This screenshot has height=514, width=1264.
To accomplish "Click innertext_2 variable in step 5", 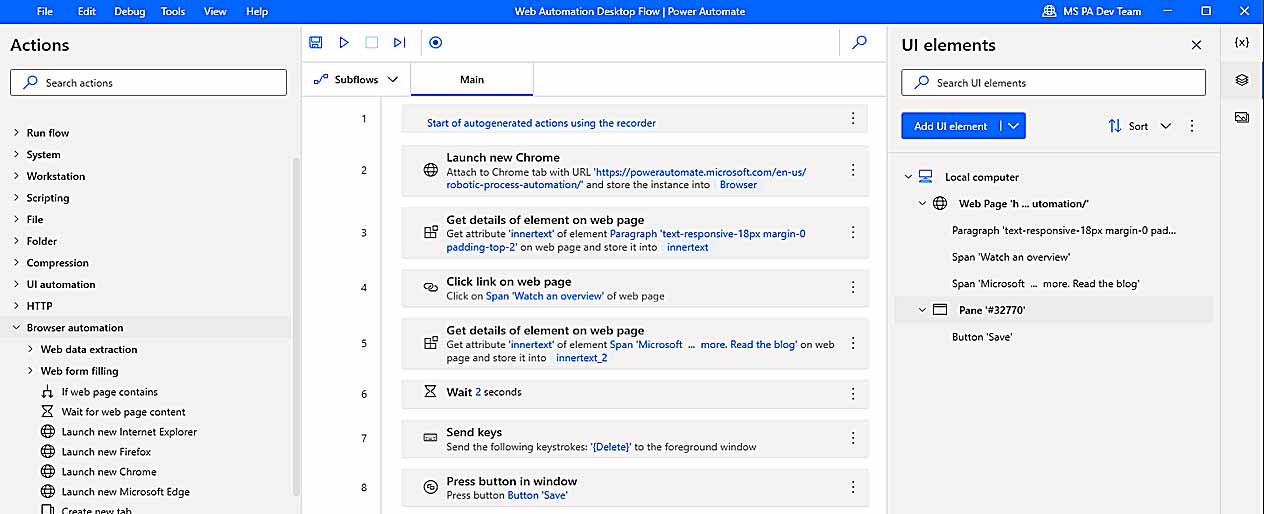I will 581,358.
